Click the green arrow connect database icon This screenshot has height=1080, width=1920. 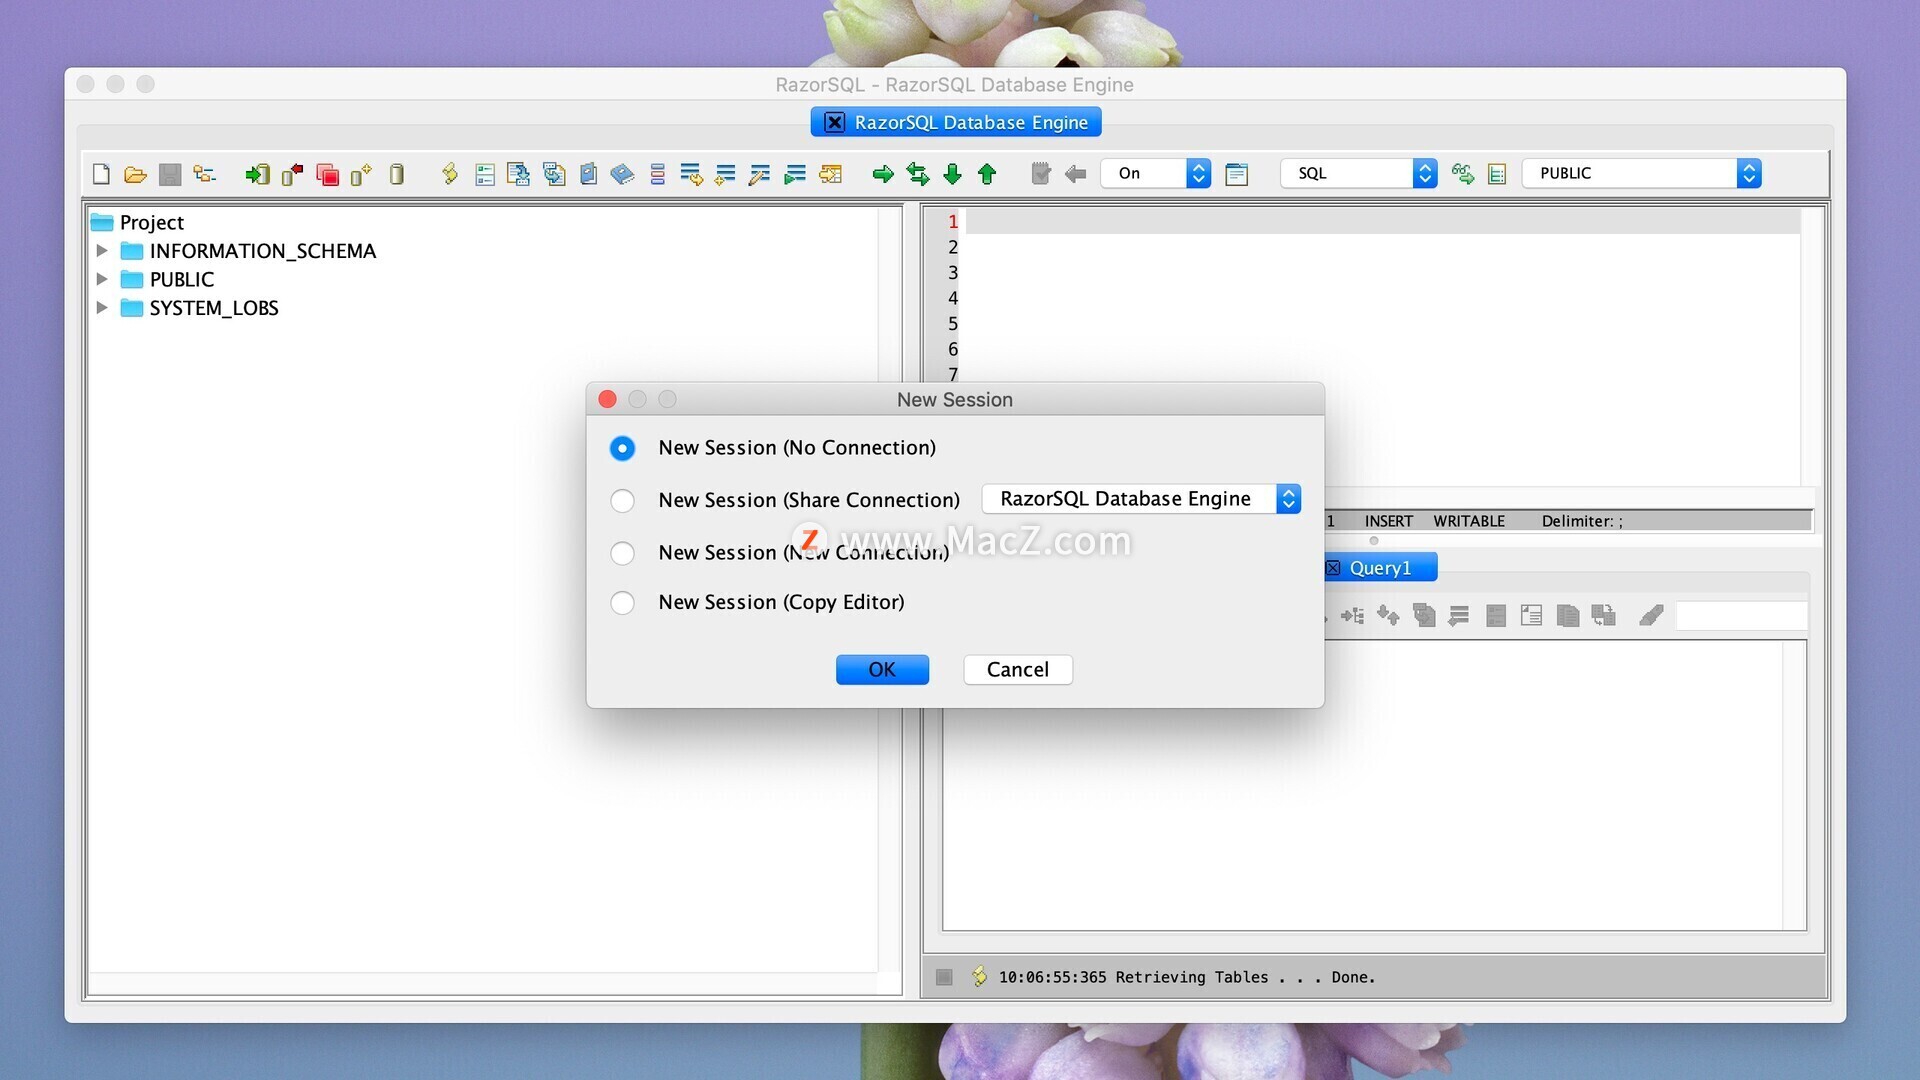257,175
